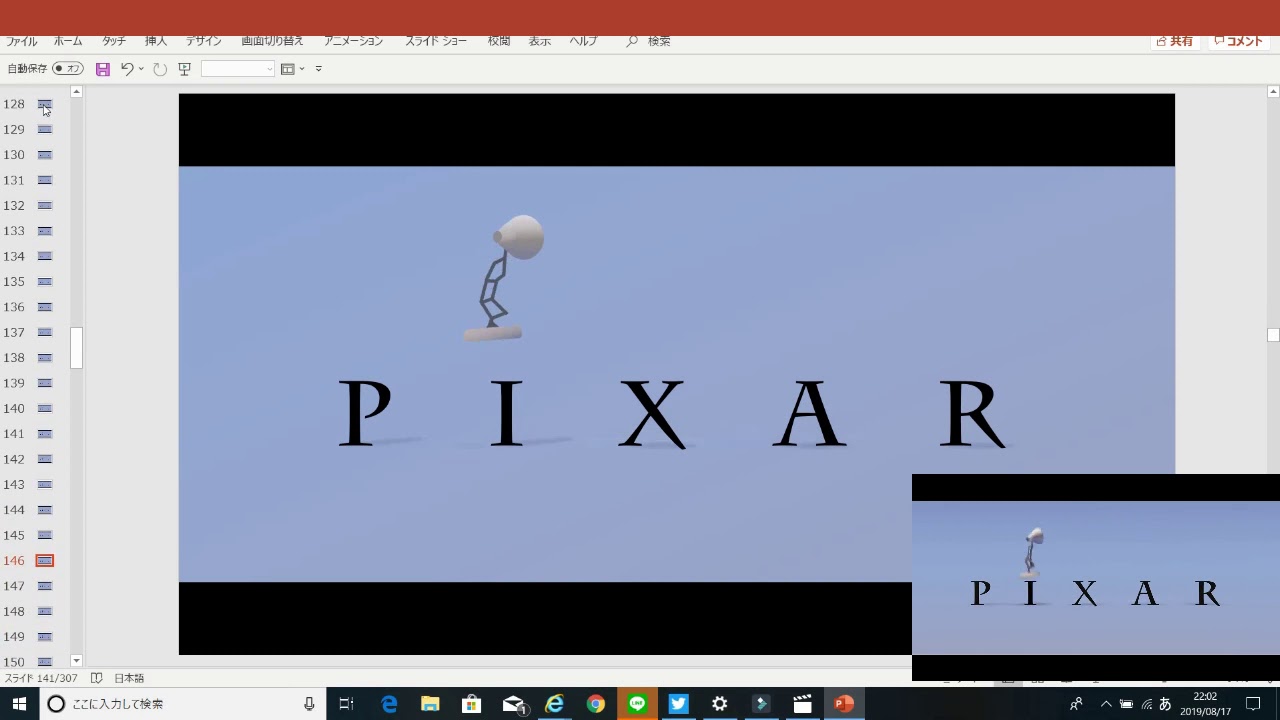1280x720 pixels.
Task: Select slide 148 thumbnail
Action: click(x=45, y=612)
